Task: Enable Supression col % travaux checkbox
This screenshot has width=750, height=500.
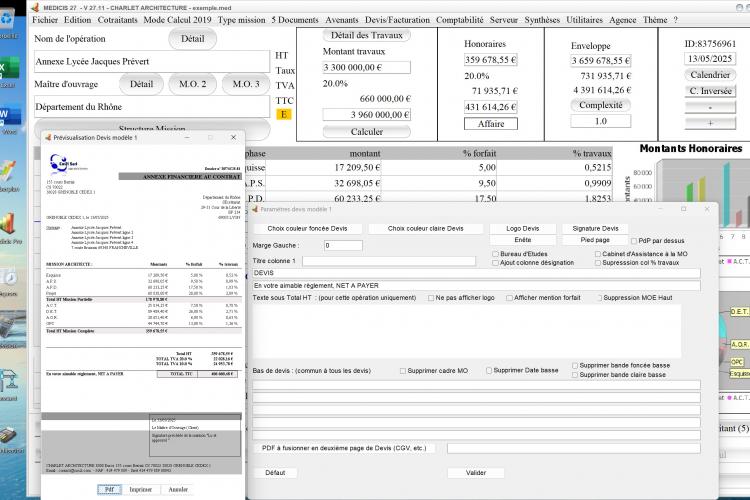Action: pos(597,263)
